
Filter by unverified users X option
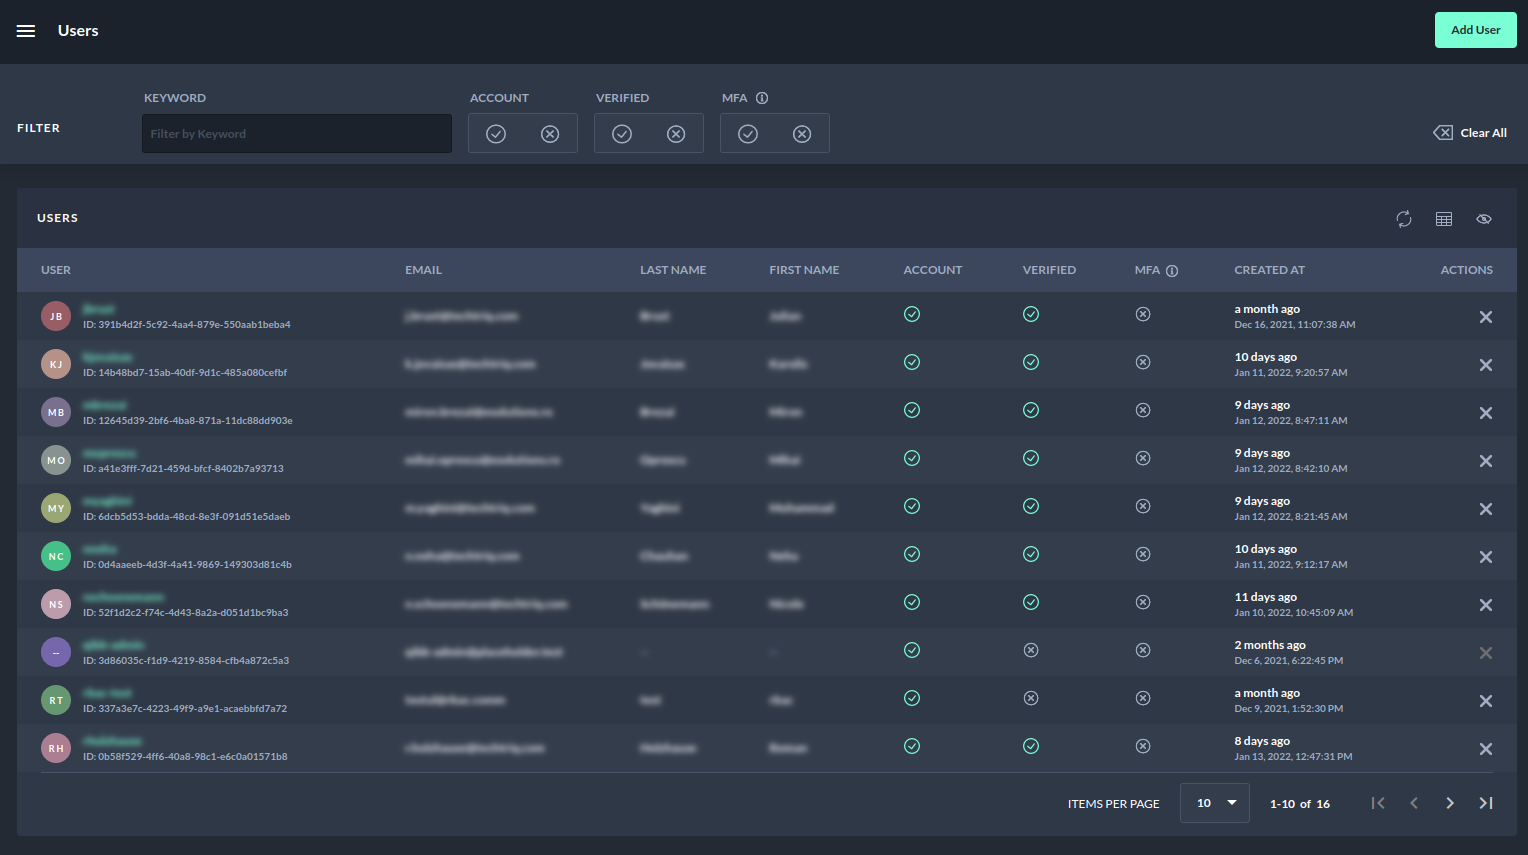(x=676, y=134)
